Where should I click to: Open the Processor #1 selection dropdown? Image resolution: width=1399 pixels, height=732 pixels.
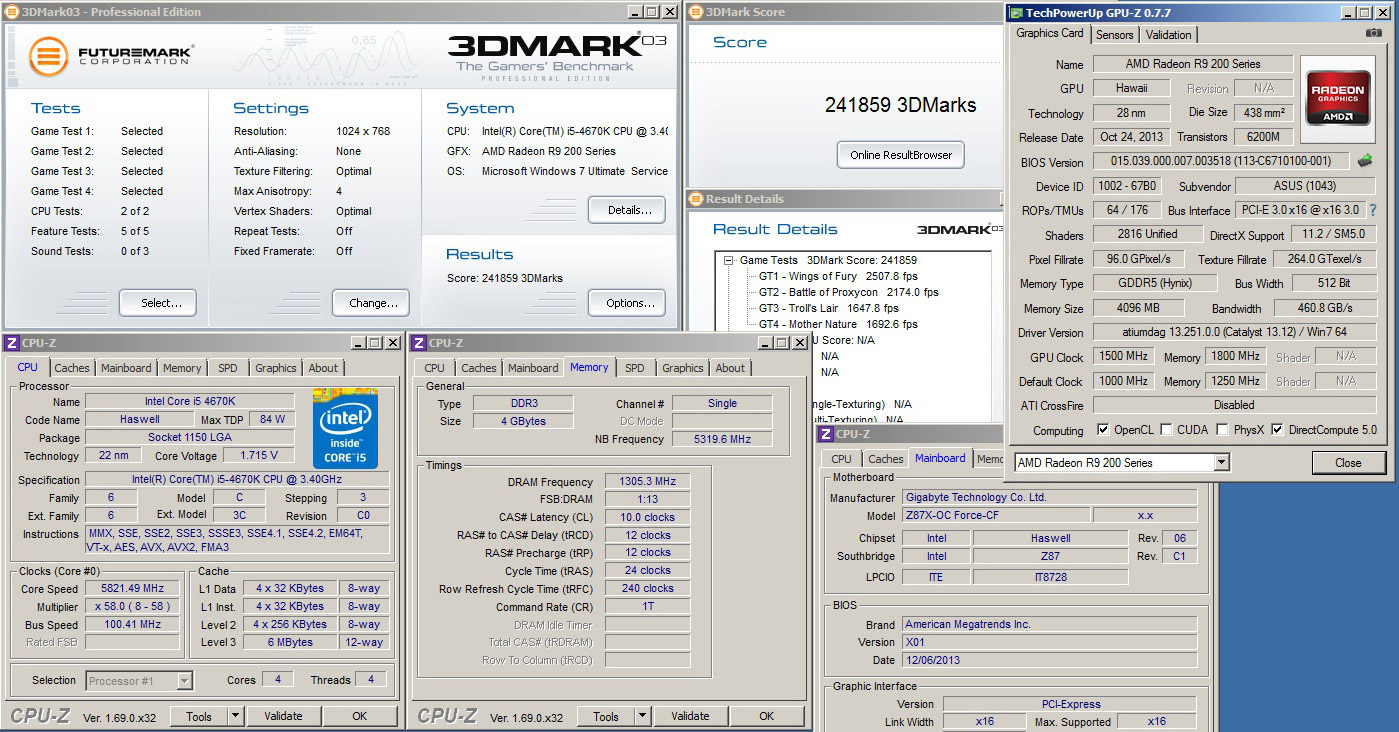click(x=184, y=681)
